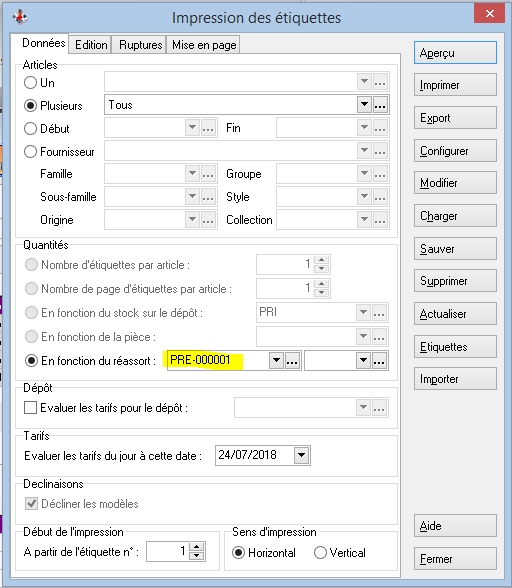Open browse button for Groupe field

pyautogui.click(x=380, y=174)
